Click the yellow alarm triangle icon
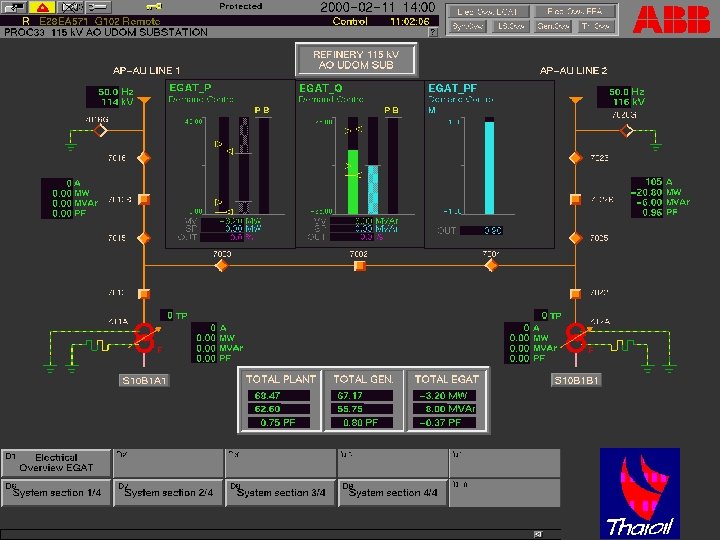Screen dimensions: 720x540 (x=42, y=7)
